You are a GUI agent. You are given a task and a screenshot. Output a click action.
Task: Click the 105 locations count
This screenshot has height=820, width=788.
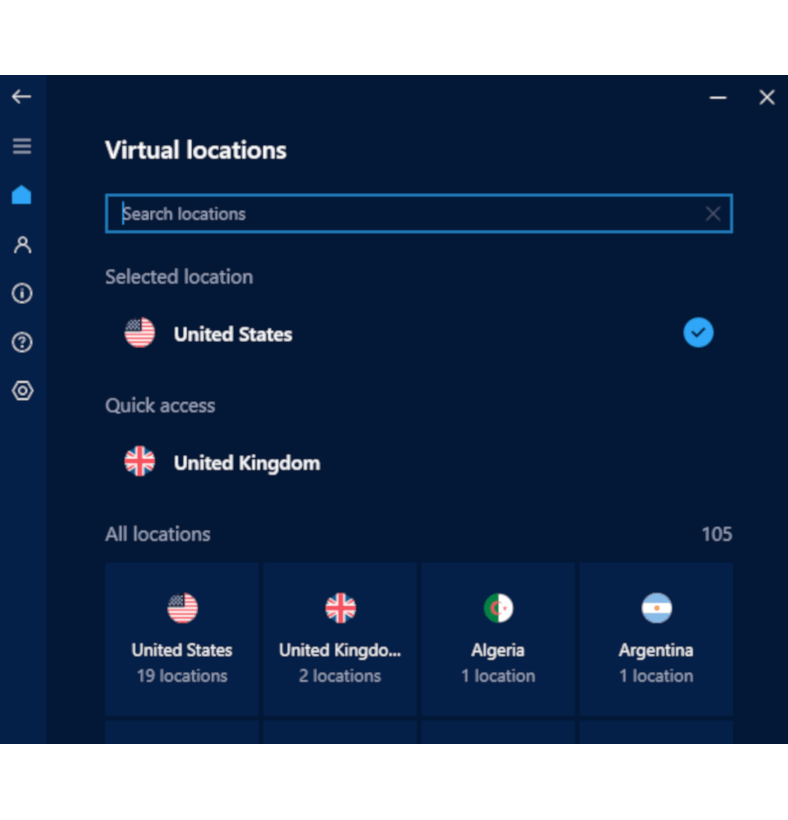(x=716, y=534)
